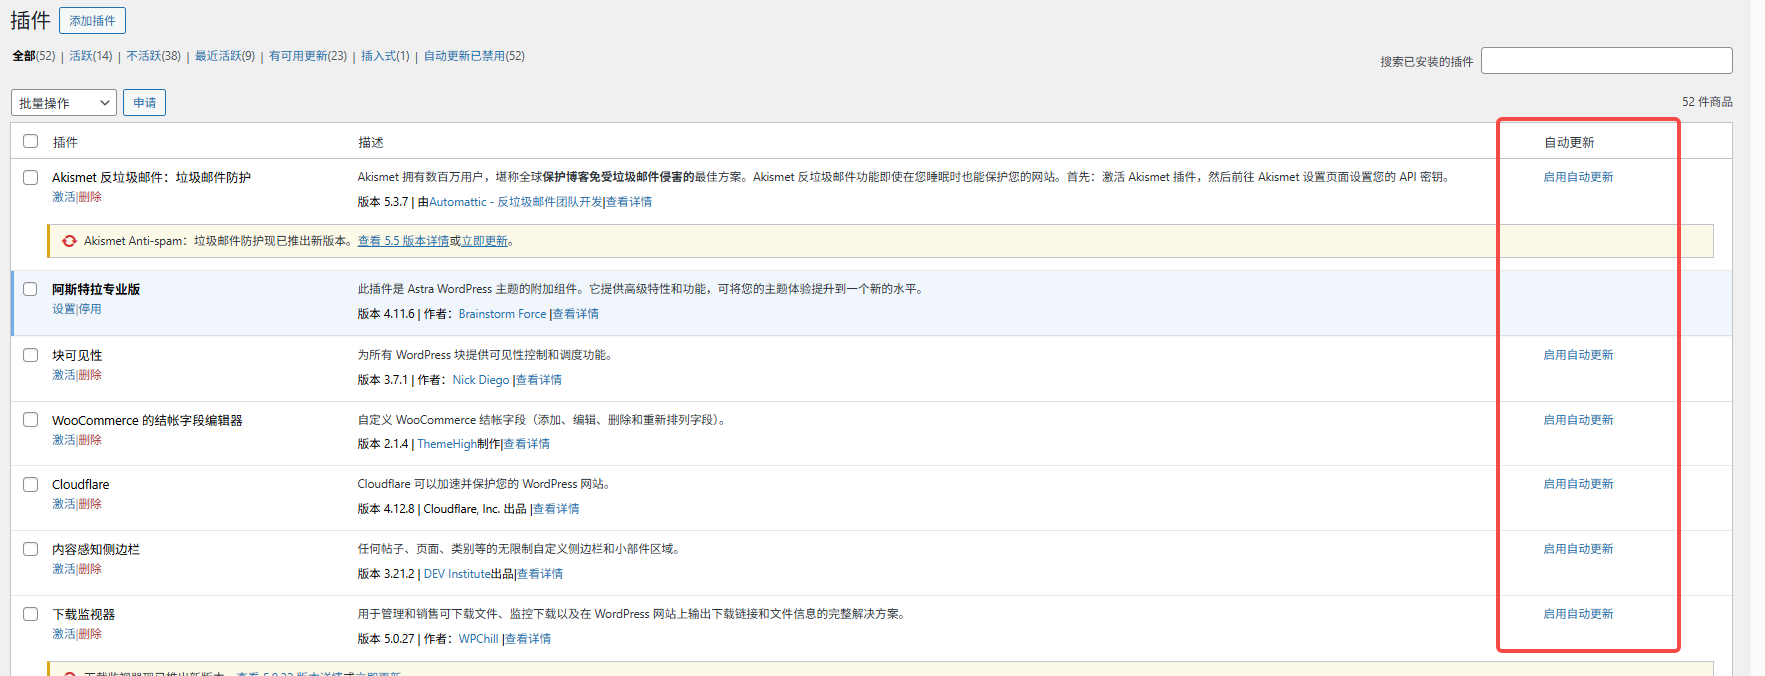The width and height of the screenshot is (1765, 676).
Task: Activate the 块可见性 plugin
Action: click(63, 375)
